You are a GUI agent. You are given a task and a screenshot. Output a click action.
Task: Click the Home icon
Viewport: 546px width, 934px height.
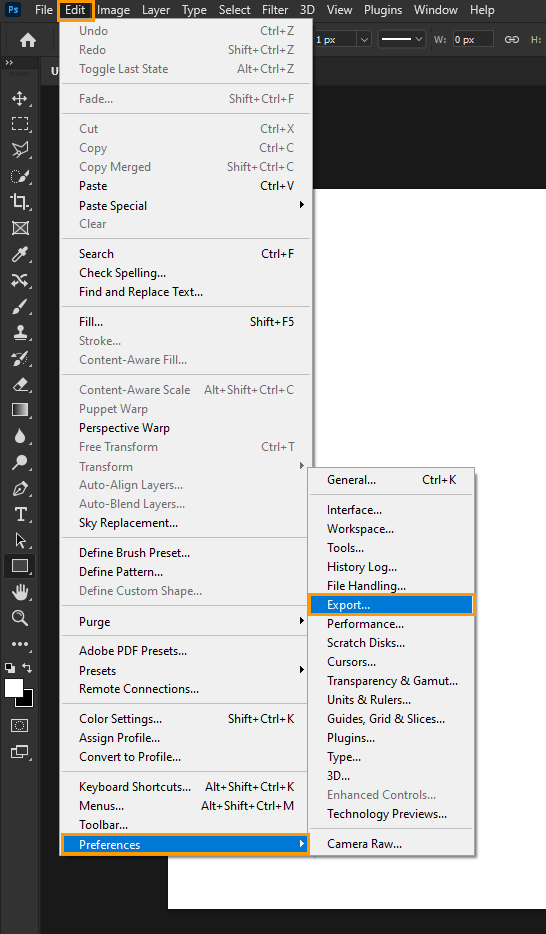[x=27, y=40]
